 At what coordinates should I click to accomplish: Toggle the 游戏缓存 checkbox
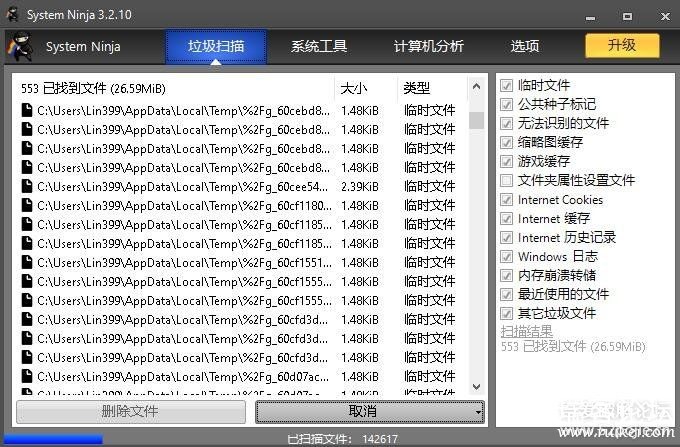pyautogui.click(x=506, y=162)
